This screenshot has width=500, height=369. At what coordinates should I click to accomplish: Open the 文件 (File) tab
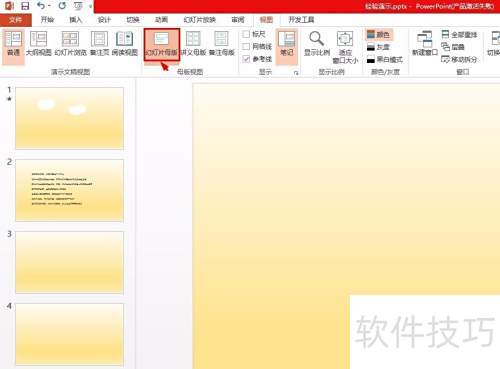point(16,20)
